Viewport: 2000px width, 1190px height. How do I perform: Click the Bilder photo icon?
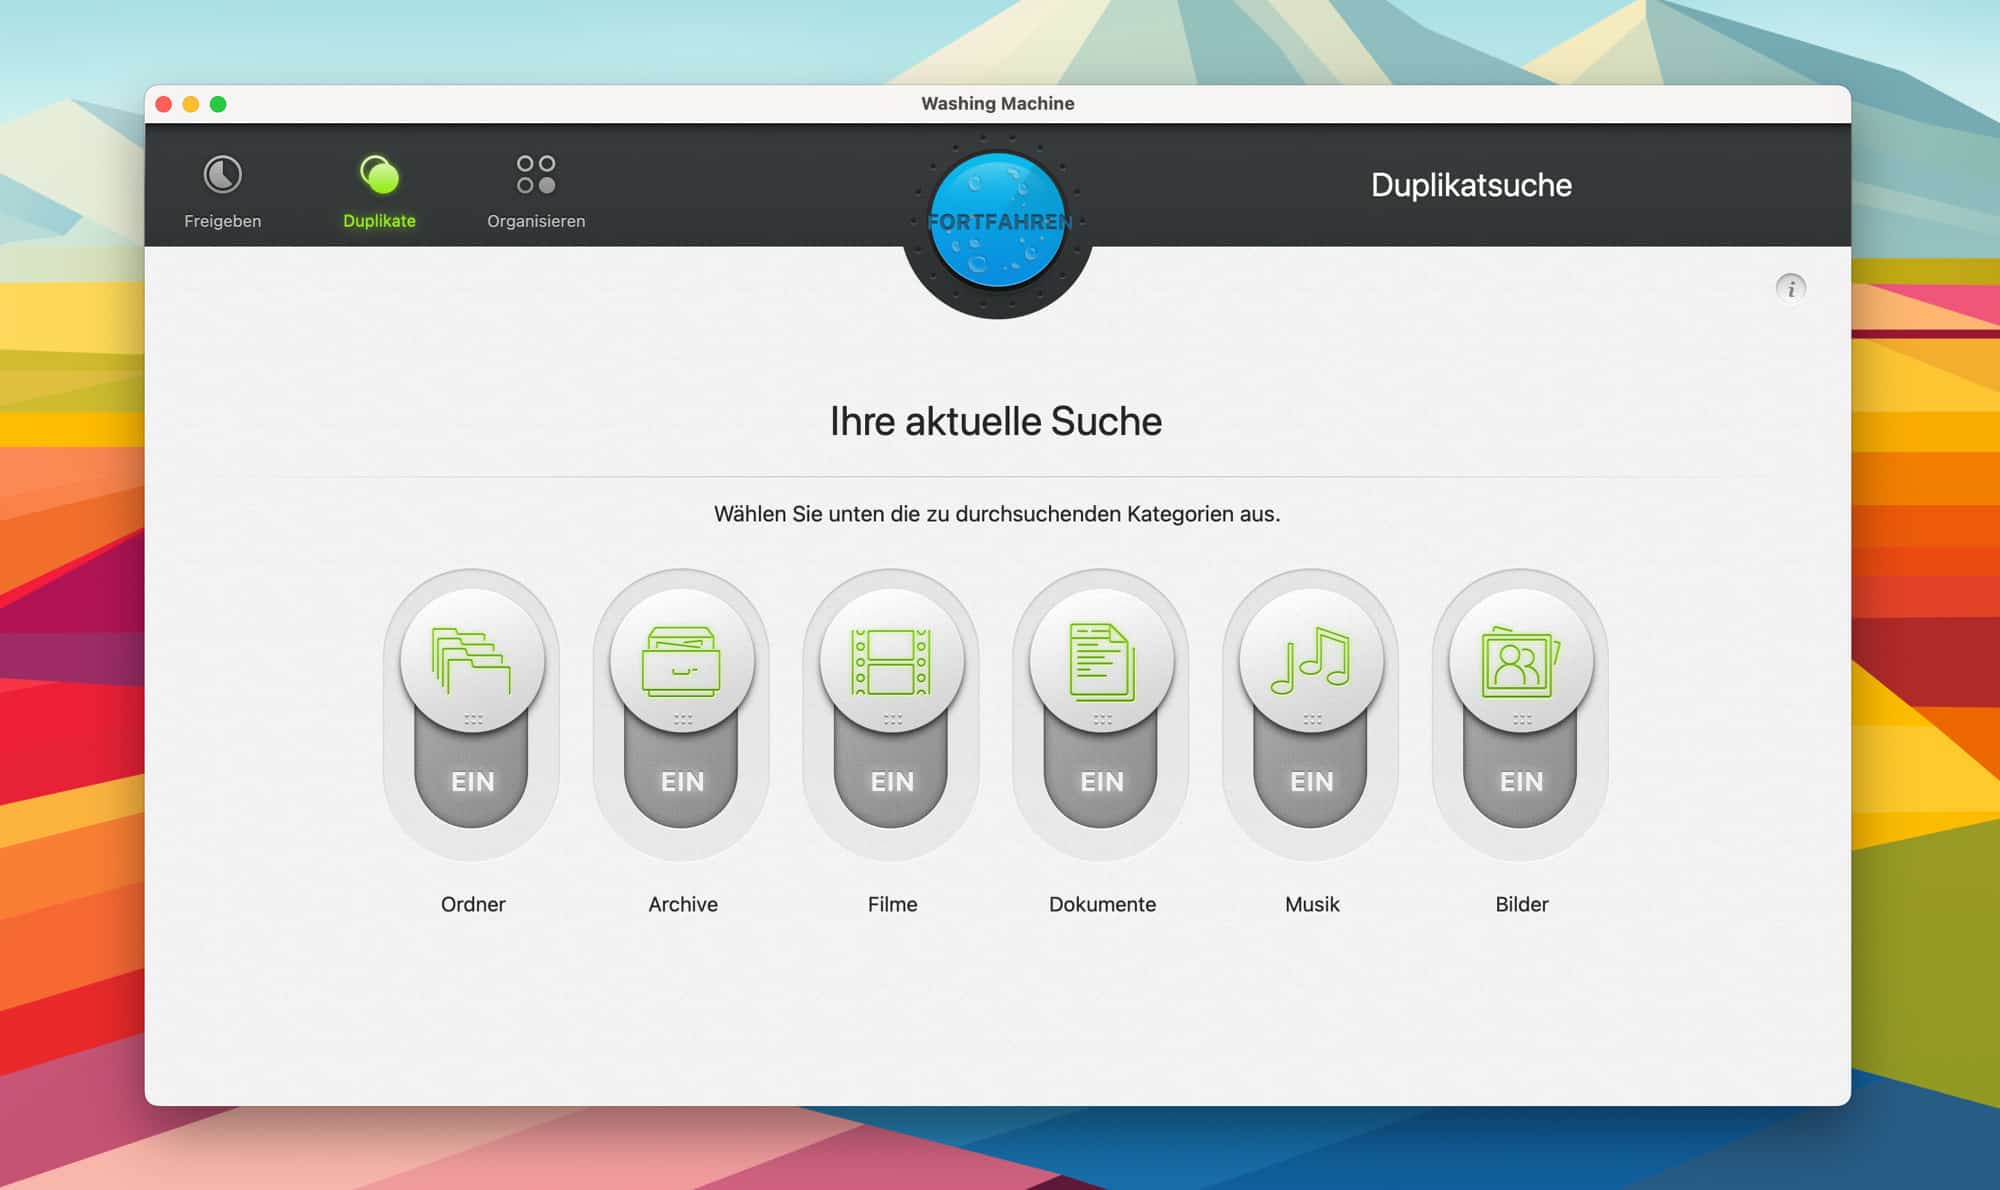[1521, 660]
